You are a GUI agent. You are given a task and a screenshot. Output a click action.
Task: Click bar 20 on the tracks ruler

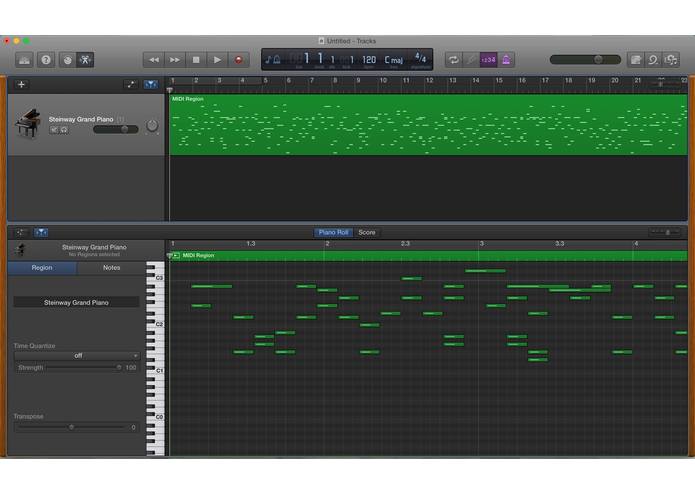[x=615, y=81]
